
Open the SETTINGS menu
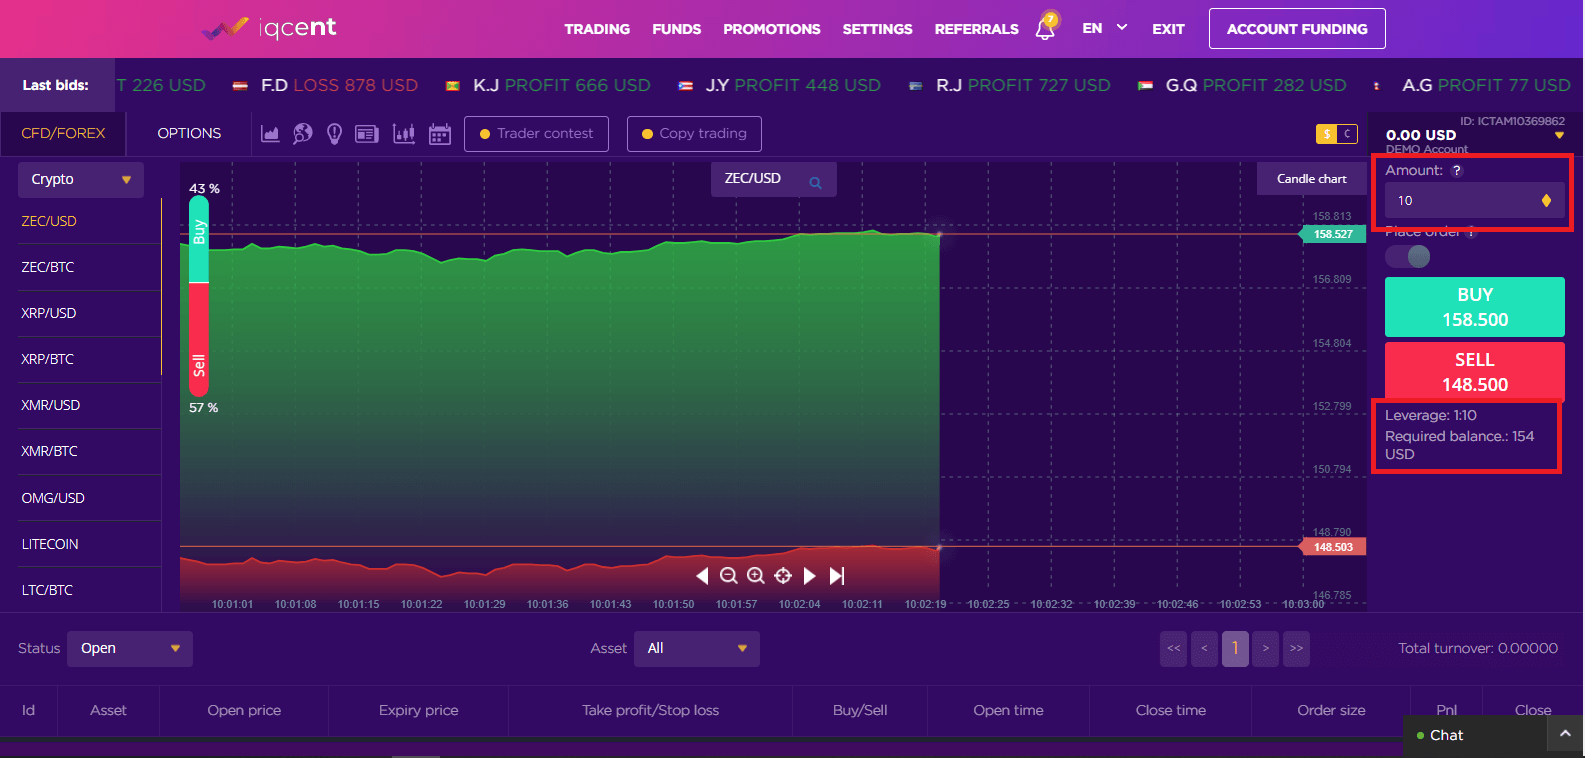tap(877, 29)
